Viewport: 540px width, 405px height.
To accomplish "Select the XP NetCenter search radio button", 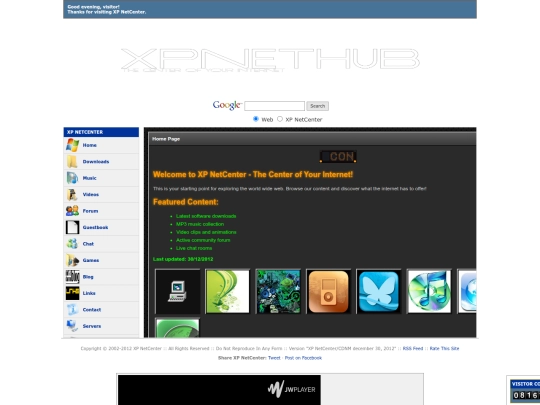I will pyautogui.click(x=280, y=119).
